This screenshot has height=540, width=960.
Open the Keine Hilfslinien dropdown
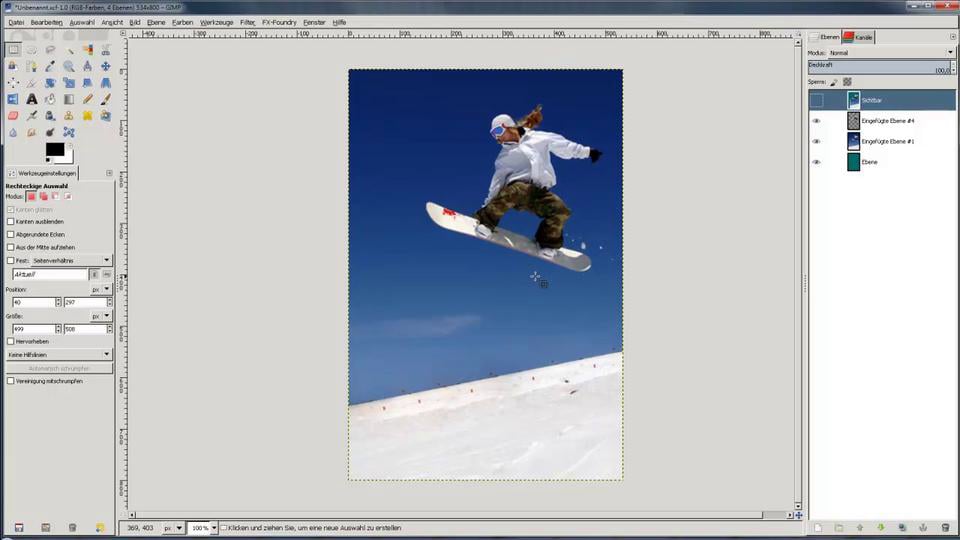coord(59,354)
